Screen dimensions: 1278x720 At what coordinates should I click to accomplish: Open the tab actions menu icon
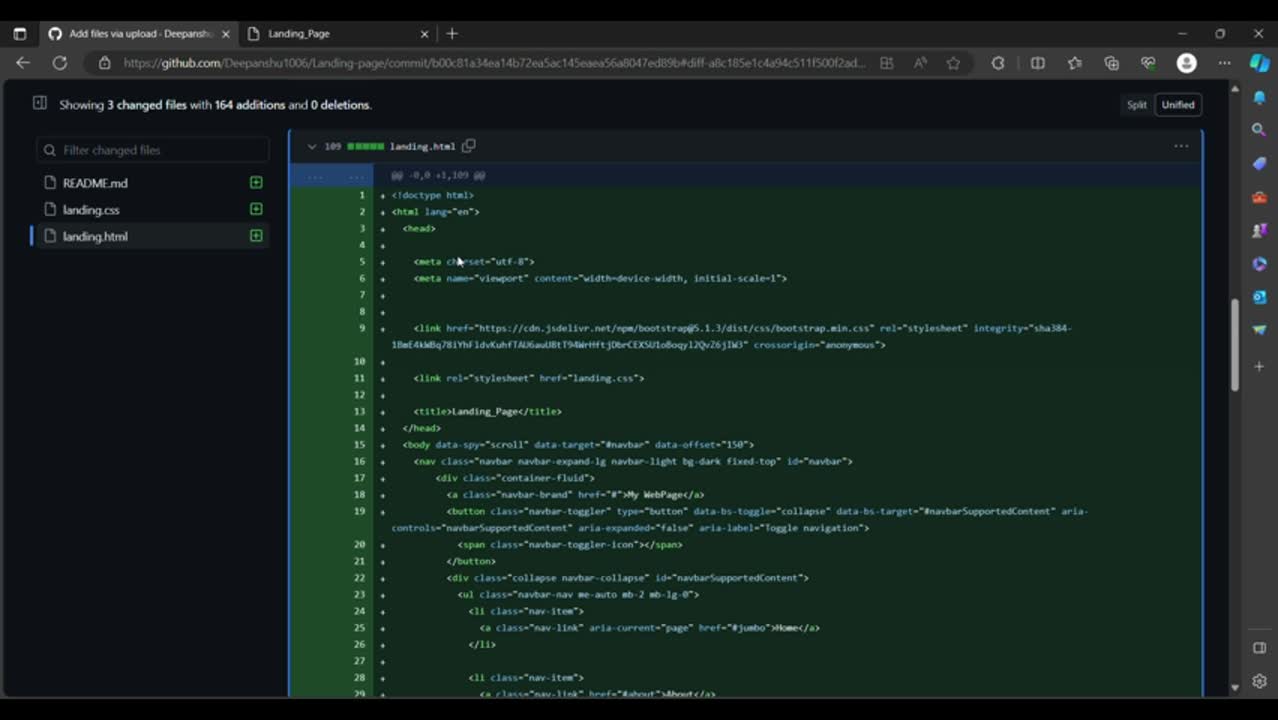pos(19,33)
